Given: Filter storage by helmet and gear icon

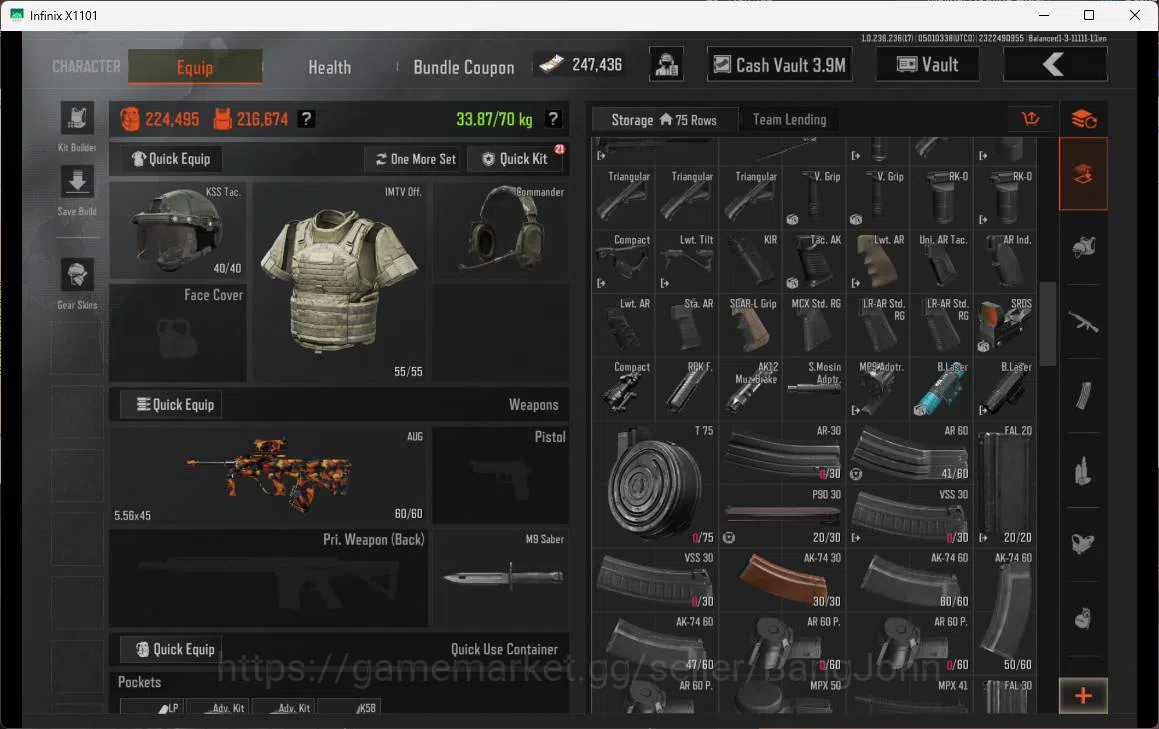Looking at the screenshot, I should (1084, 248).
